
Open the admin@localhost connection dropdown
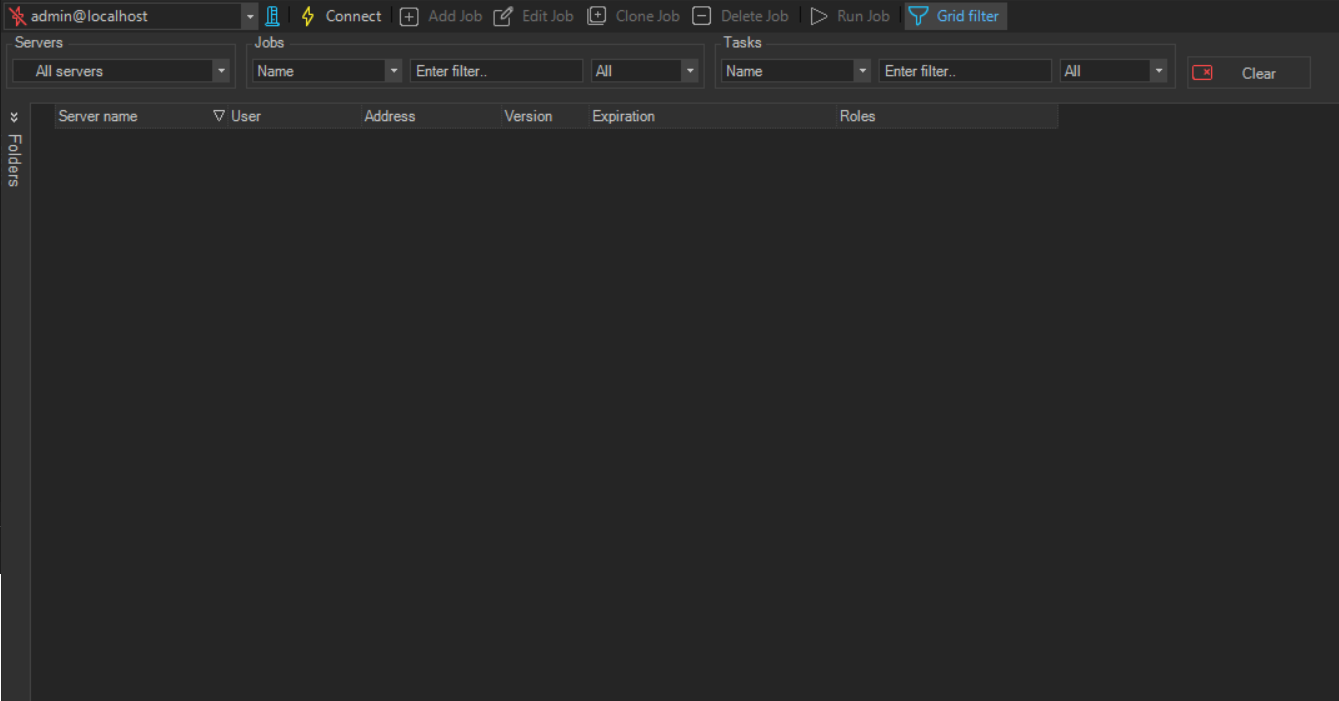coord(250,17)
